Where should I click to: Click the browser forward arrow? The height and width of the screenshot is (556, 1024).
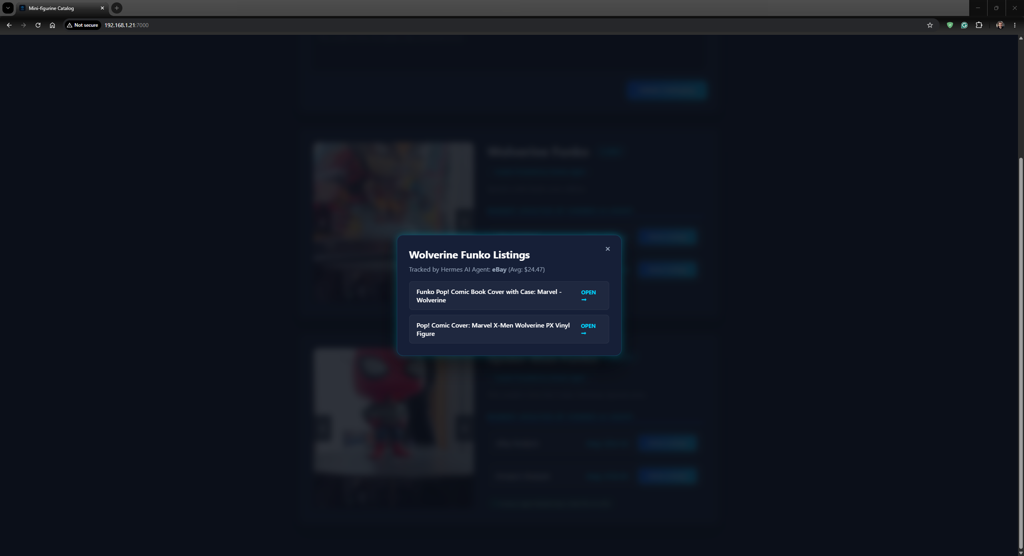[x=24, y=25]
